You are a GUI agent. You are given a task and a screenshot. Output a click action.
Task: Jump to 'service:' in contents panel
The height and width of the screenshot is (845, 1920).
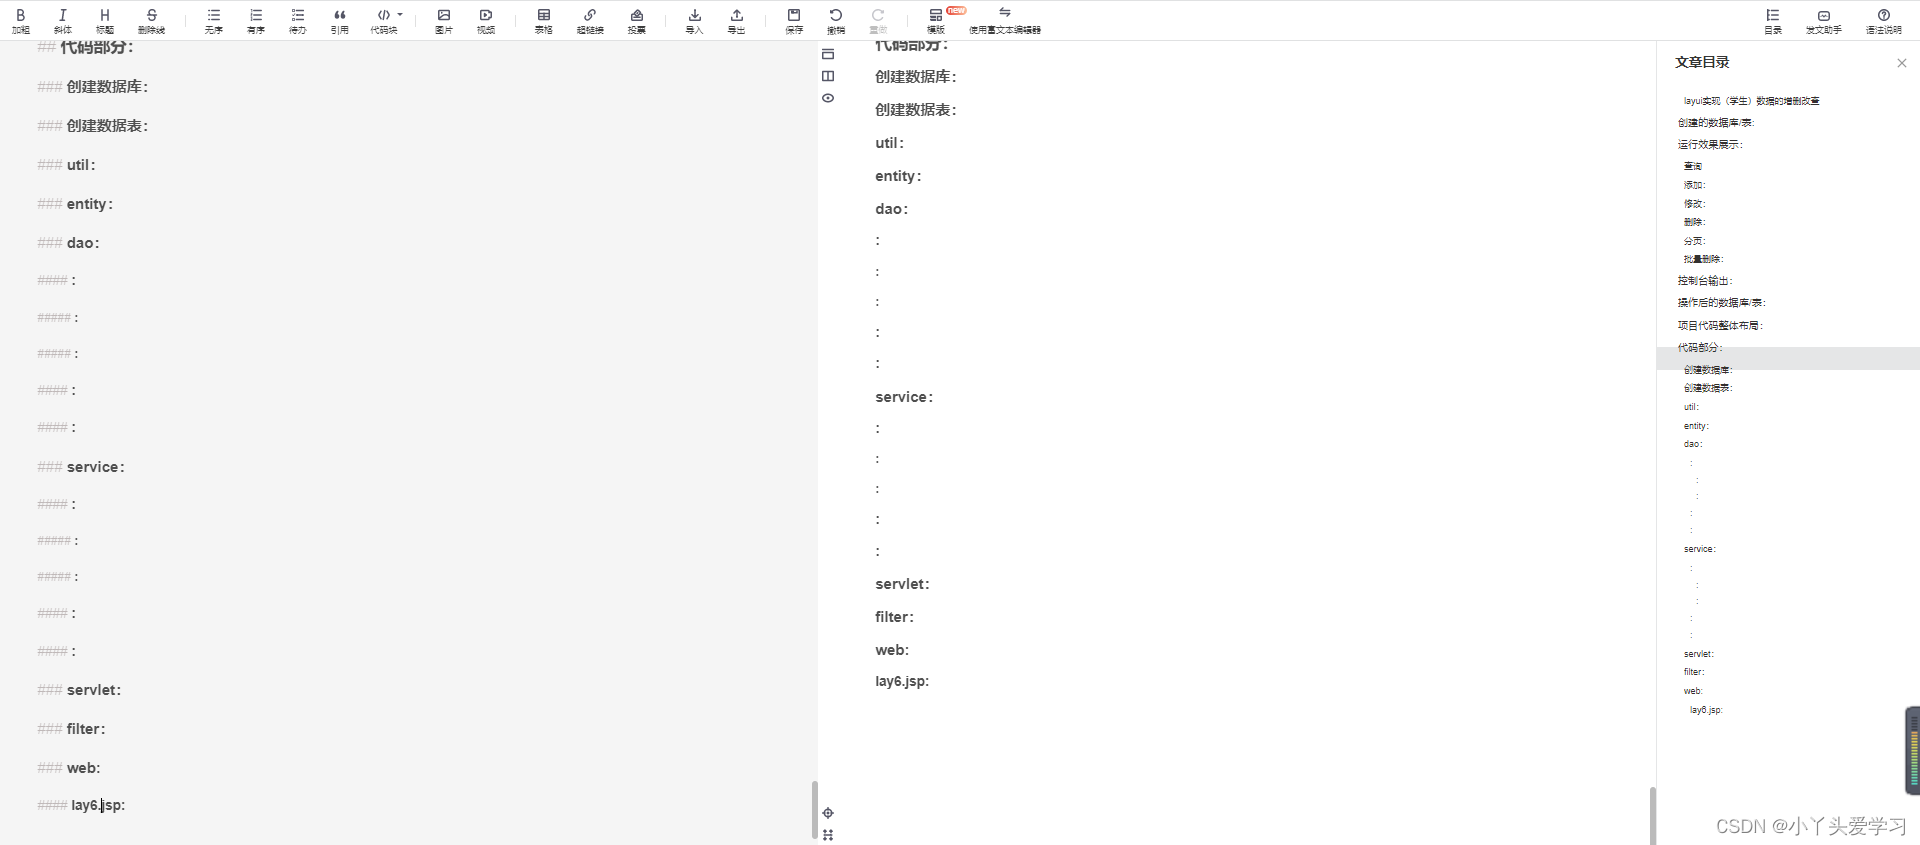(1699, 549)
